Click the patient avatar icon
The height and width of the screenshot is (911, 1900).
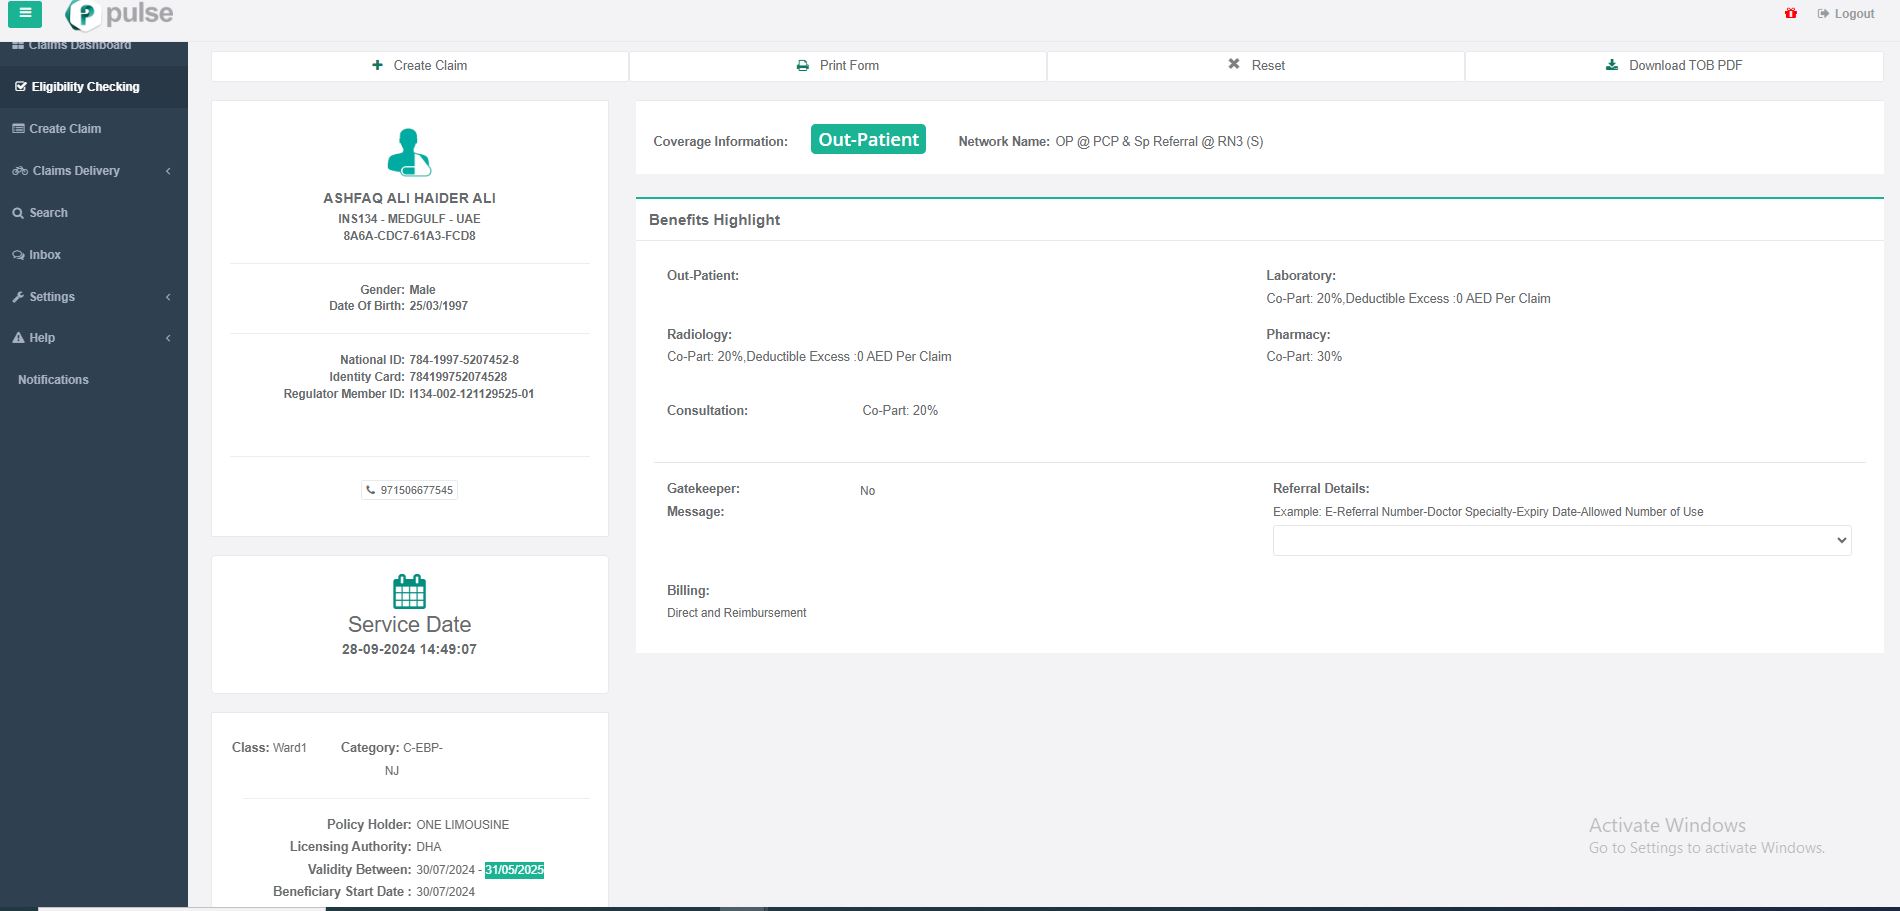click(x=409, y=153)
